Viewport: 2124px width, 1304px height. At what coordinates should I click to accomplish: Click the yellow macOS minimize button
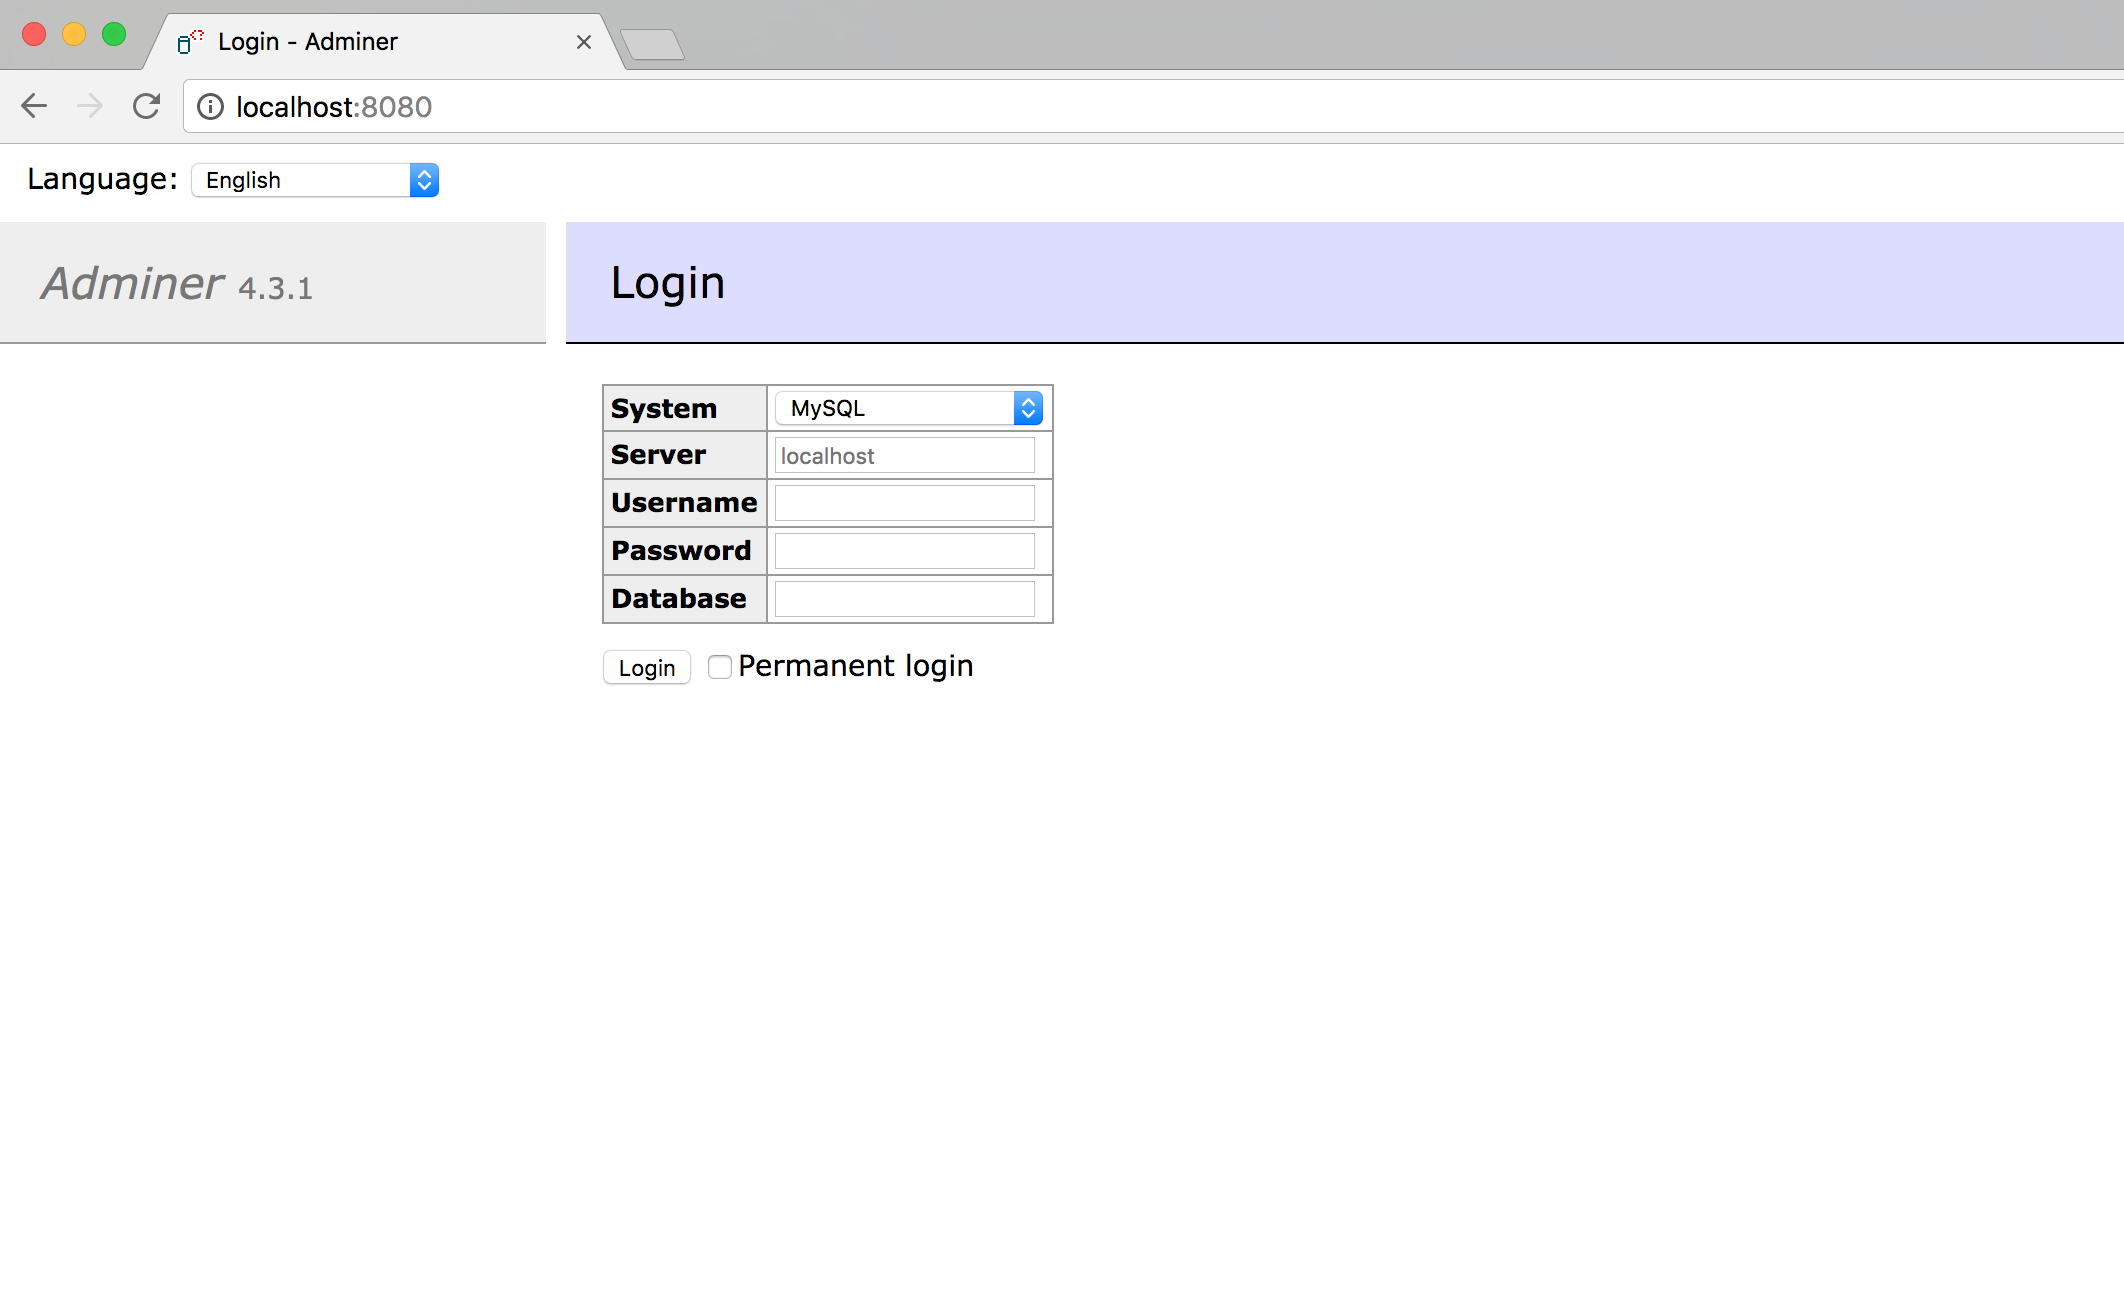click(74, 34)
